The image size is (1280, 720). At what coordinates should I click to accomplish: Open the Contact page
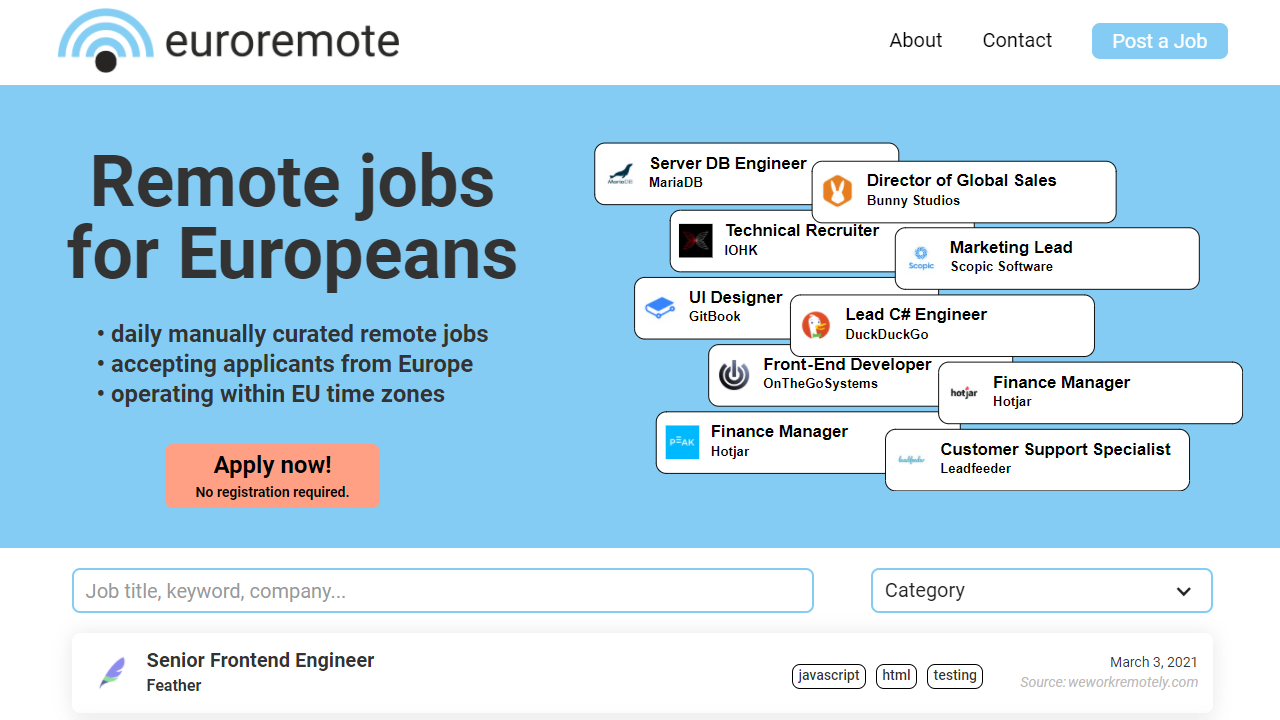click(1017, 40)
